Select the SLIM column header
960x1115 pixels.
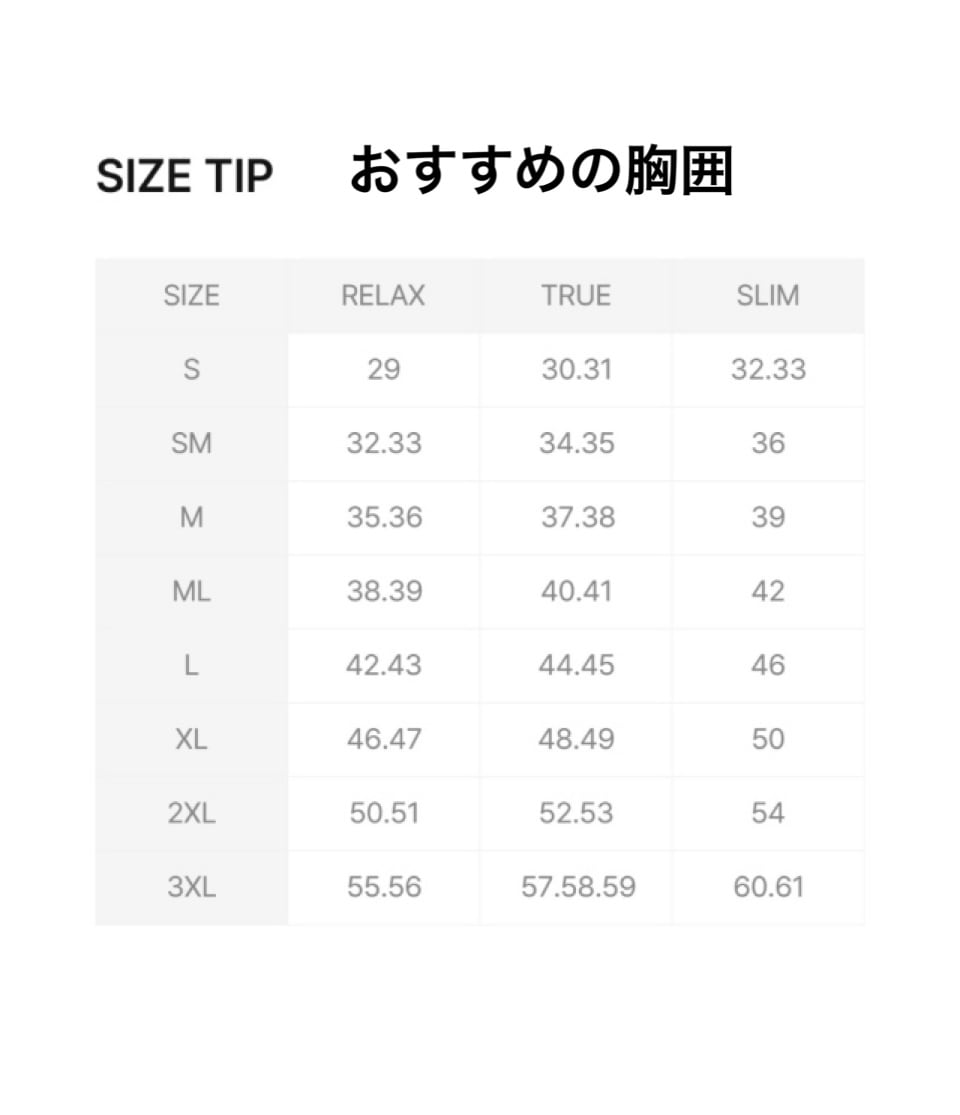[x=768, y=296]
